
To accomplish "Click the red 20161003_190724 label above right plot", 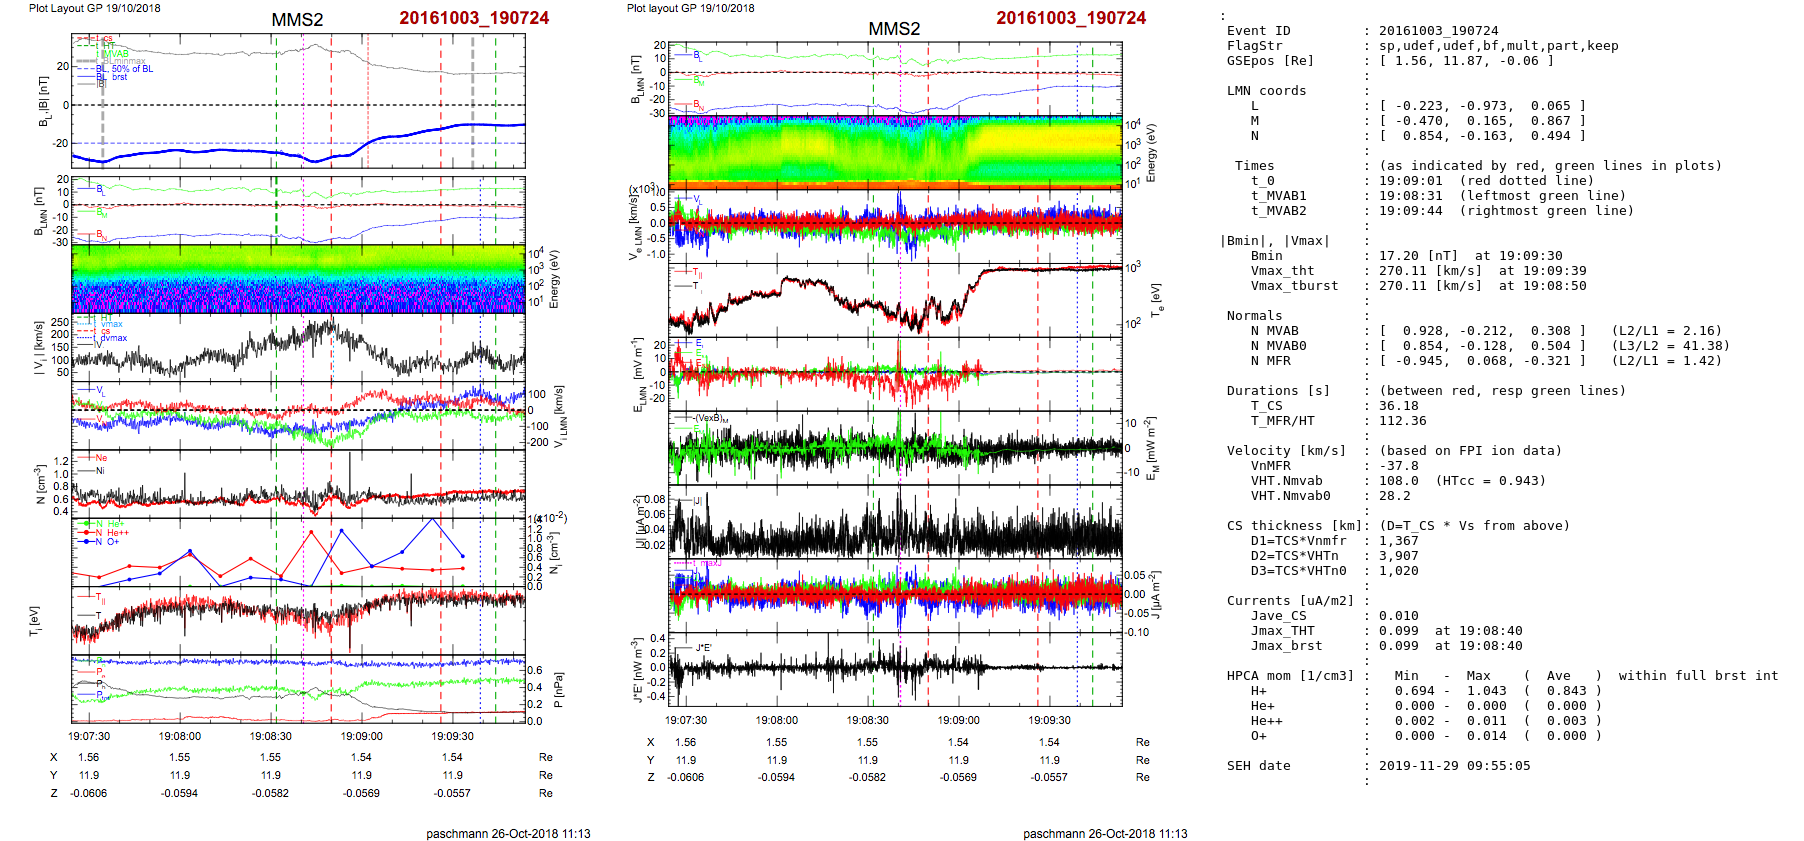I will pyautogui.click(x=1070, y=18).
